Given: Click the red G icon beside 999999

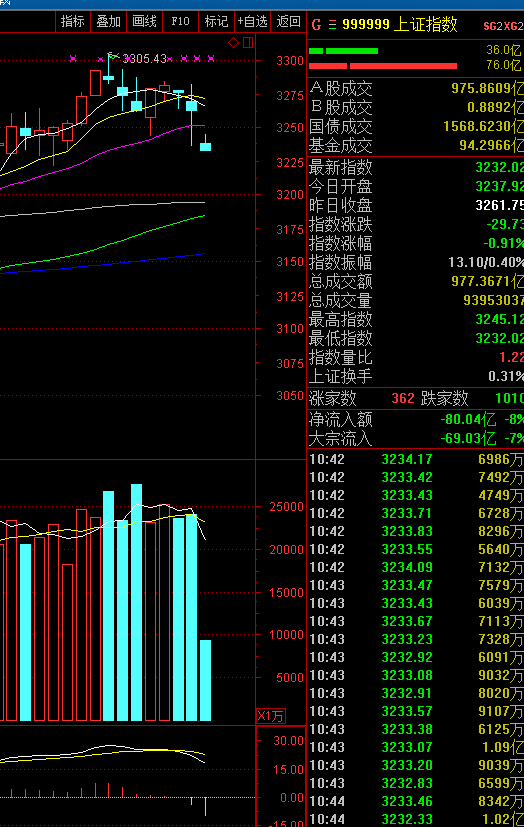Looking at the screenshot, I should (316, 25).
